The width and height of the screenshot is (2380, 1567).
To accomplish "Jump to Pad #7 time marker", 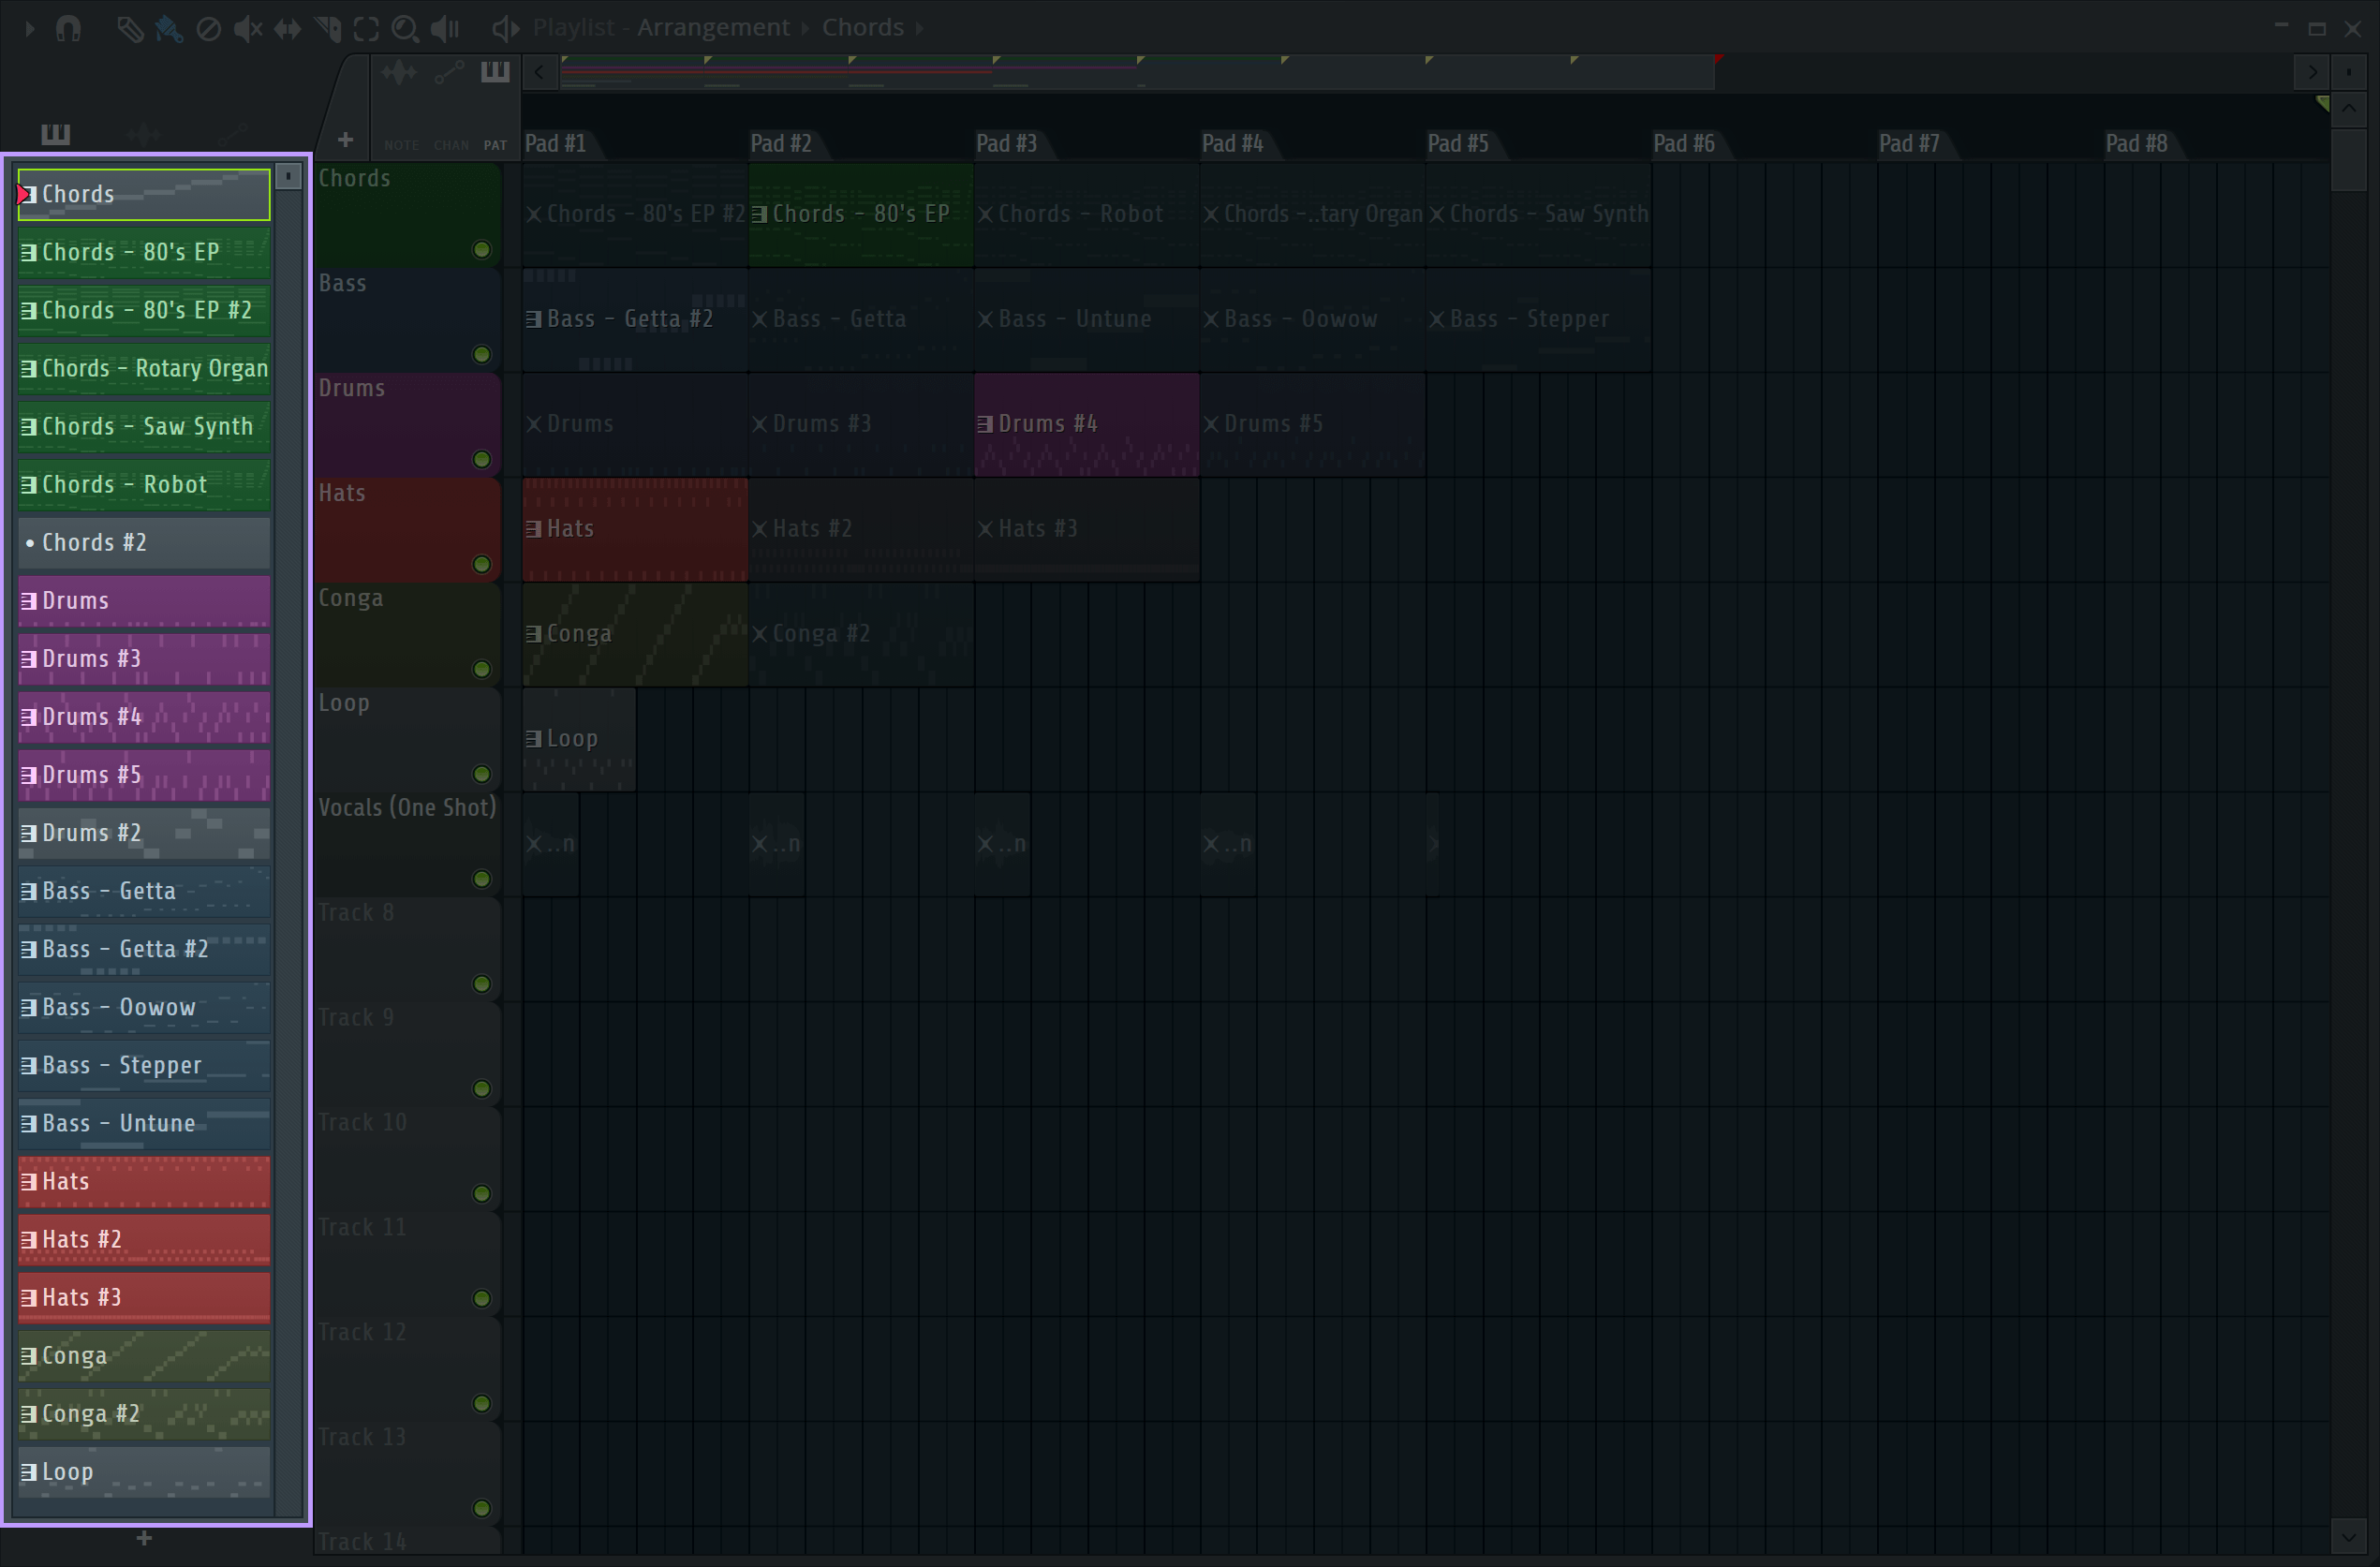I will 1909,144.
